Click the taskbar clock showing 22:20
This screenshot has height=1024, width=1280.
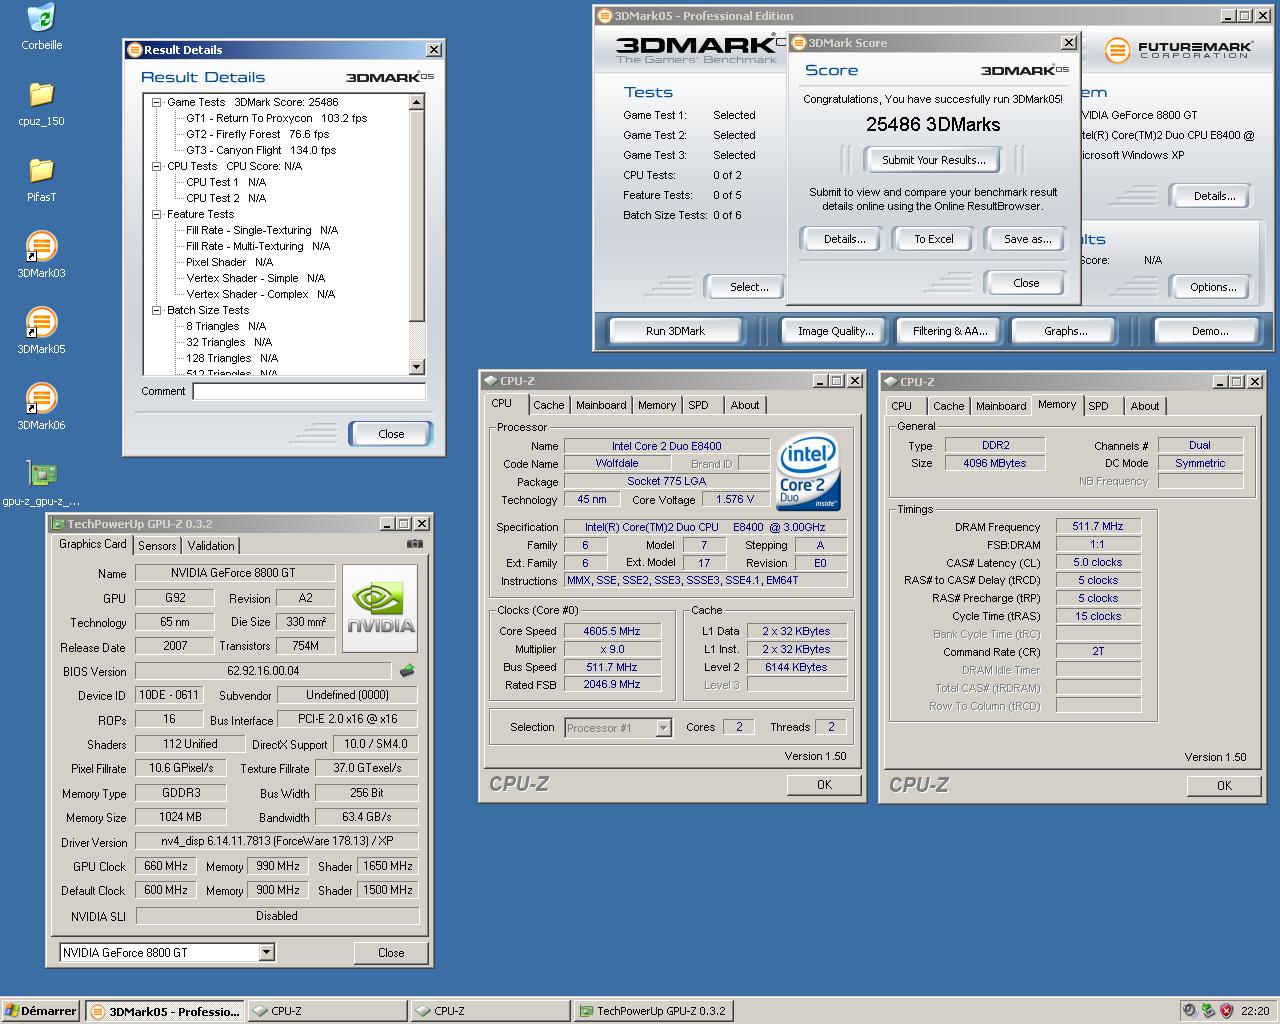1255,1011
